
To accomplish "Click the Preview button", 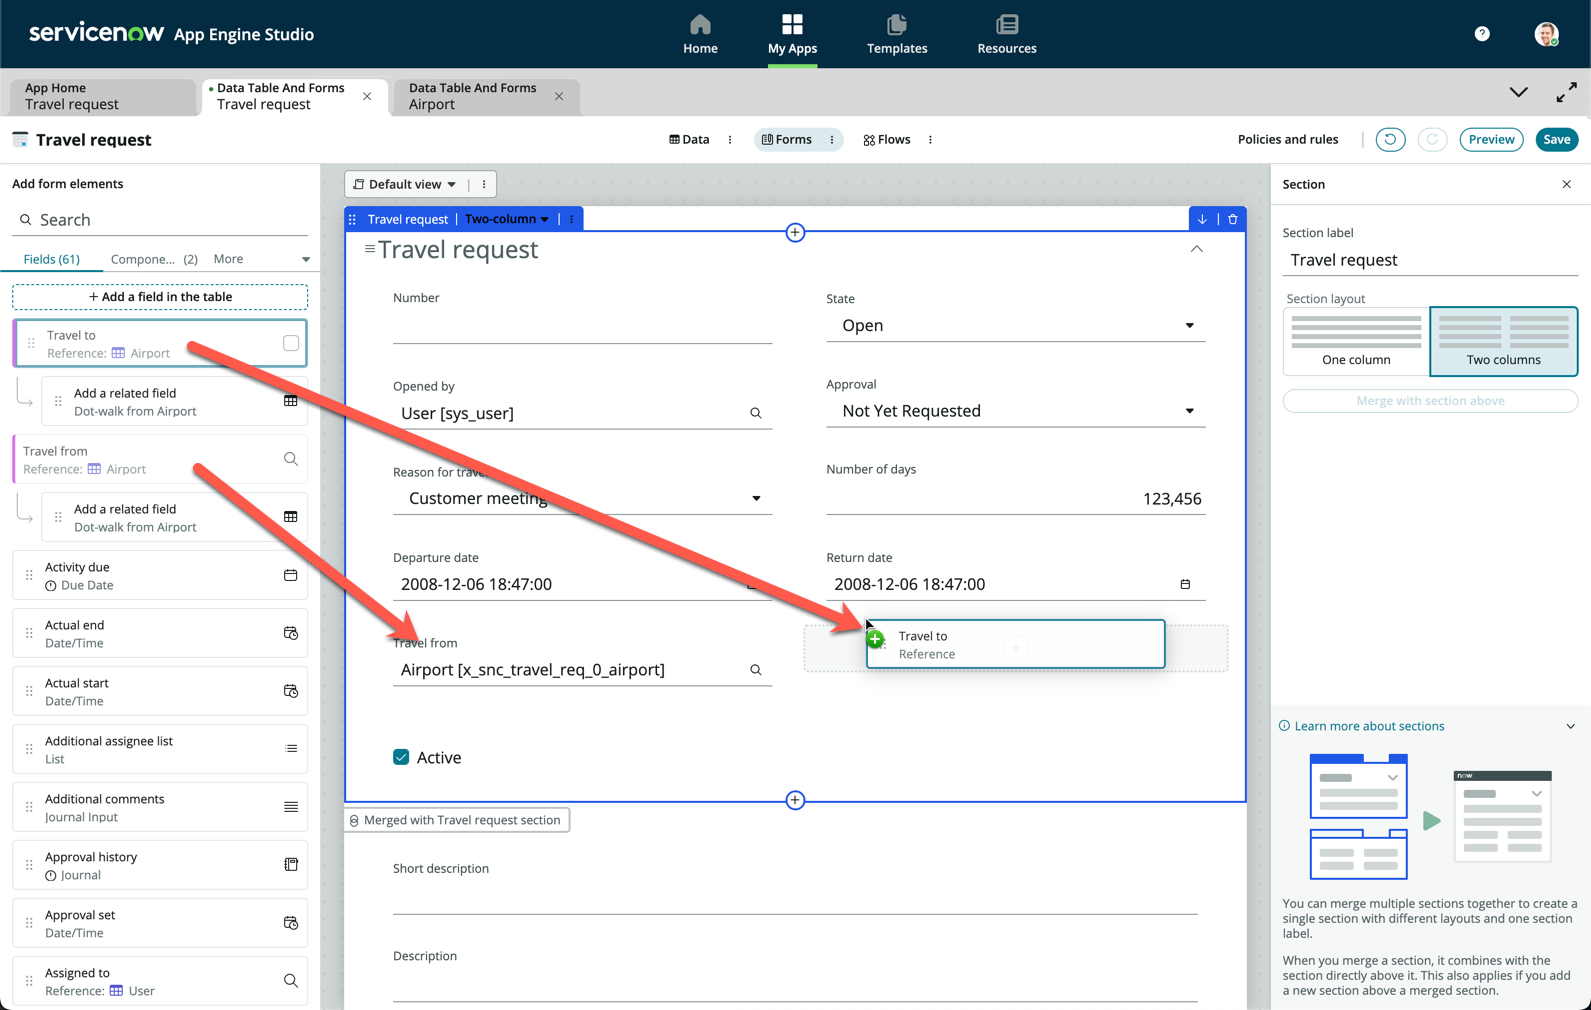I will (x=1491, y=140).
